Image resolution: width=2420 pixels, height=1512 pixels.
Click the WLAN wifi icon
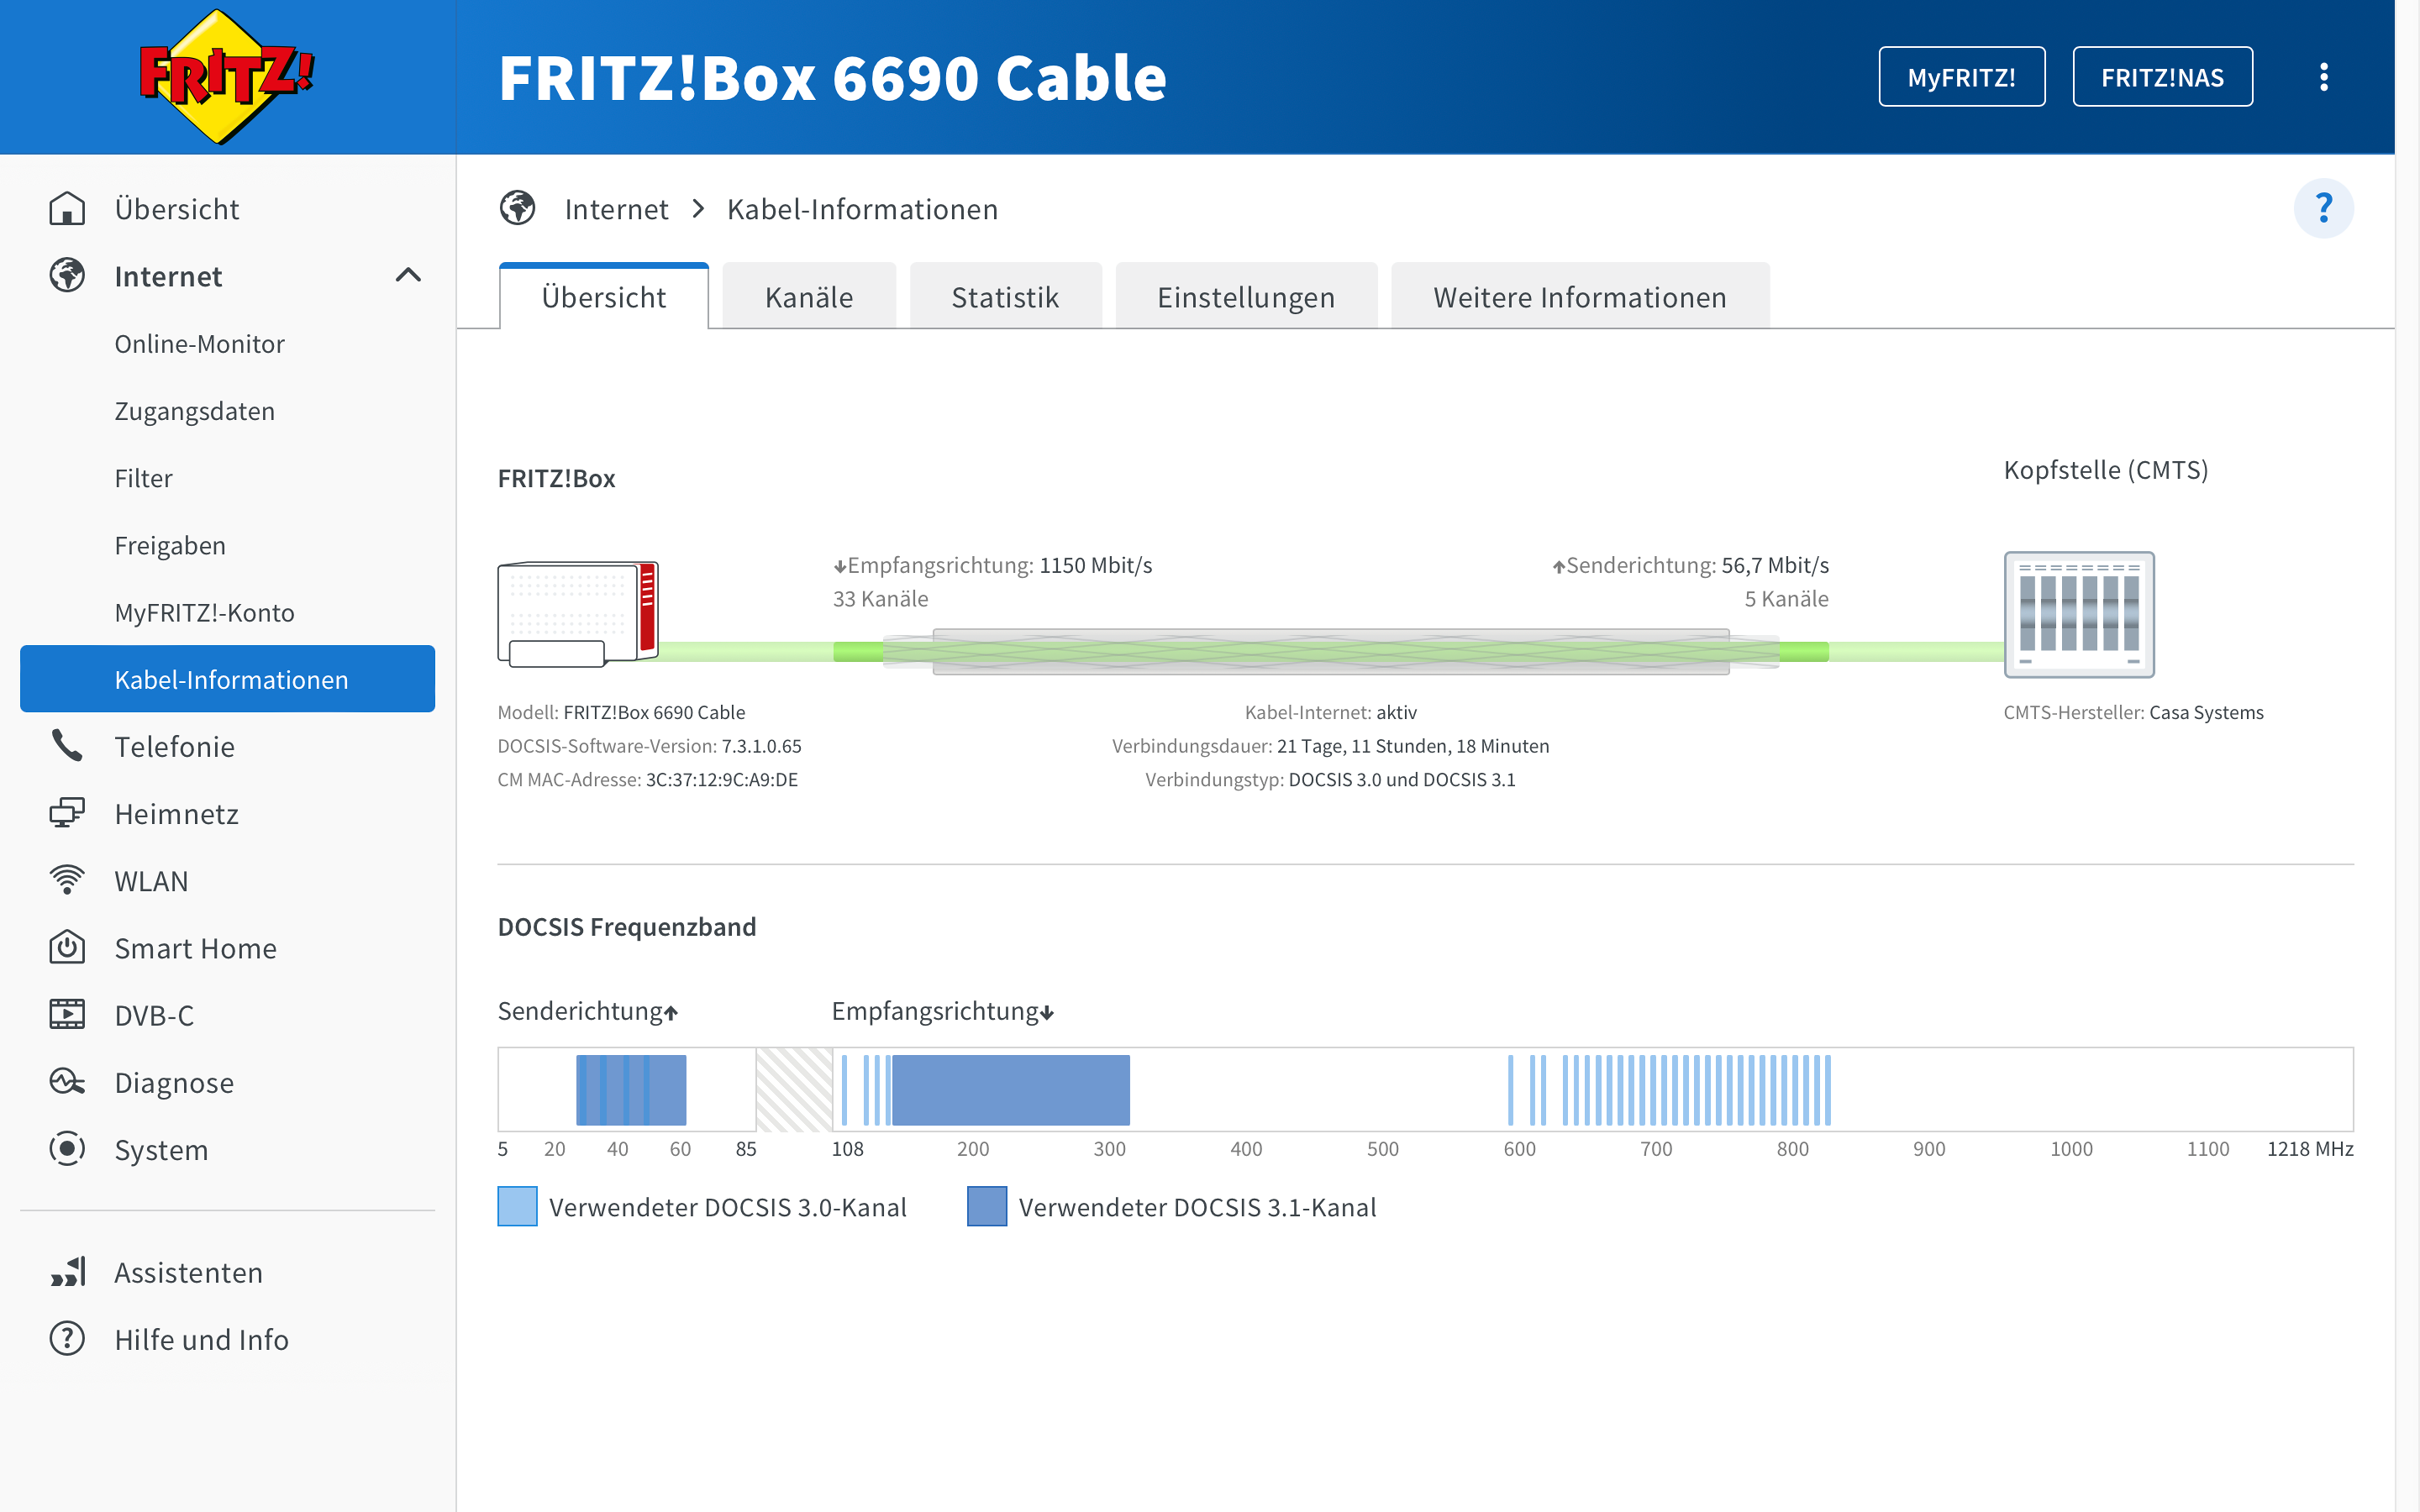(x=67, y=880)
